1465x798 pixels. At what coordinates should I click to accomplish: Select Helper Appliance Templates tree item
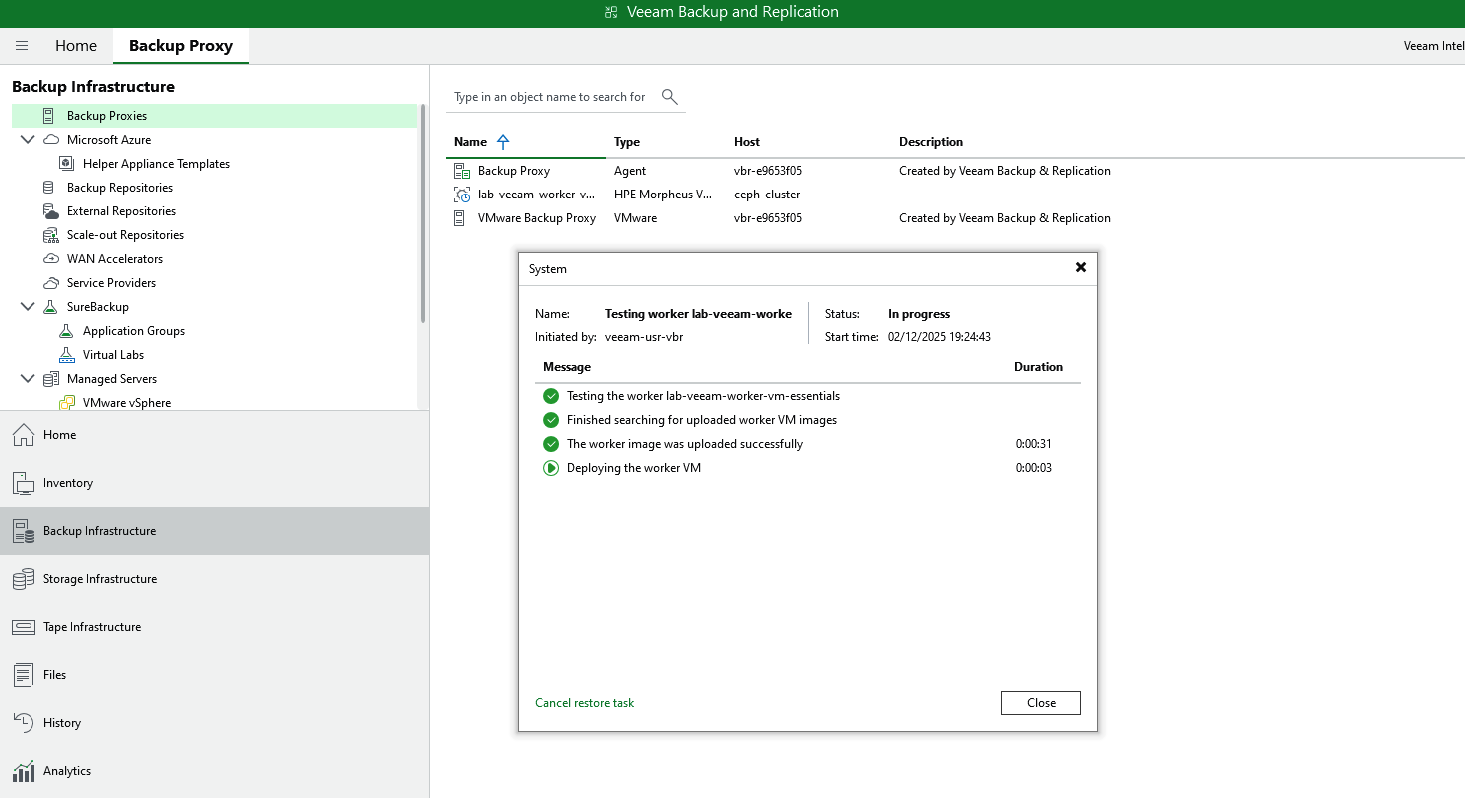pyautogui.click(x=156, y=164)
